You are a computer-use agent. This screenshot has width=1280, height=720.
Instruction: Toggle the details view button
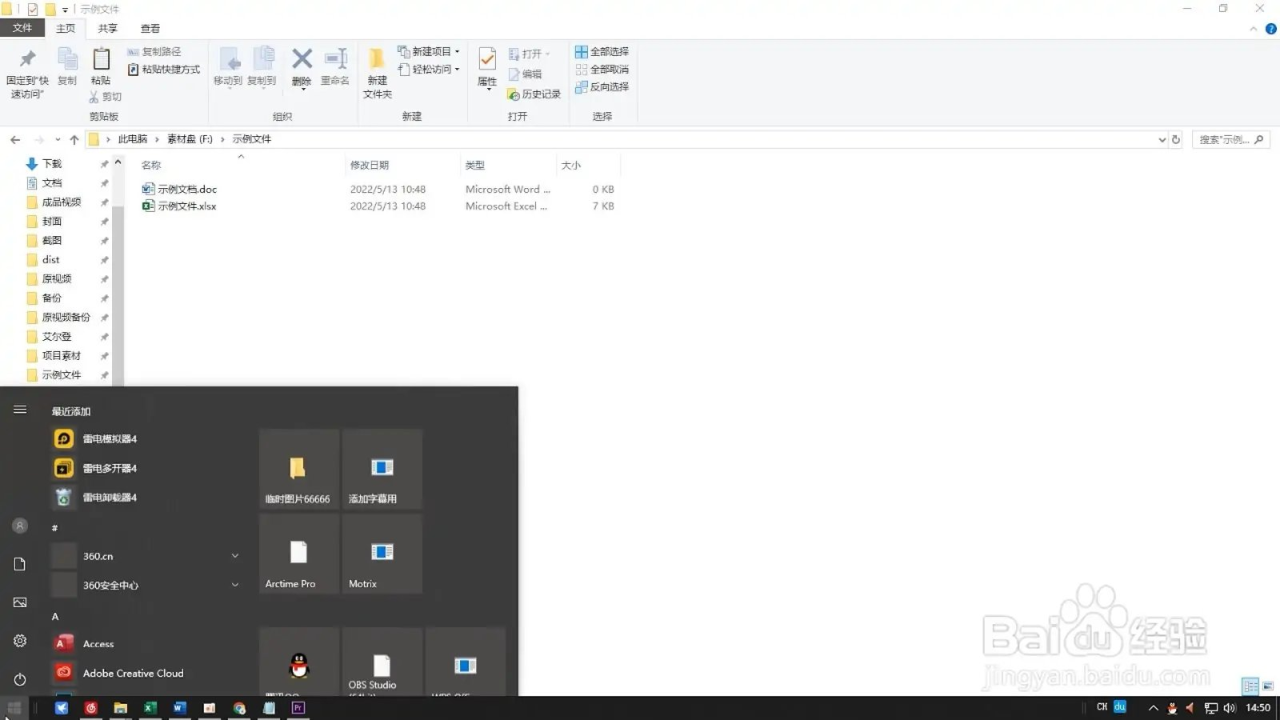1249,686
